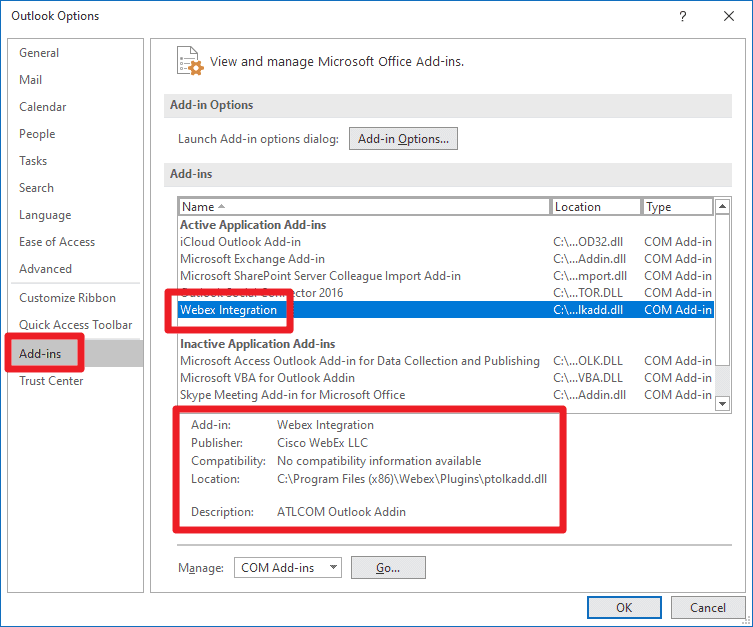Click the C:\...TOR.DLL location cell
The width and height of the screenshot is (753, 627).
pyautogui.click(x=587, y=293)
